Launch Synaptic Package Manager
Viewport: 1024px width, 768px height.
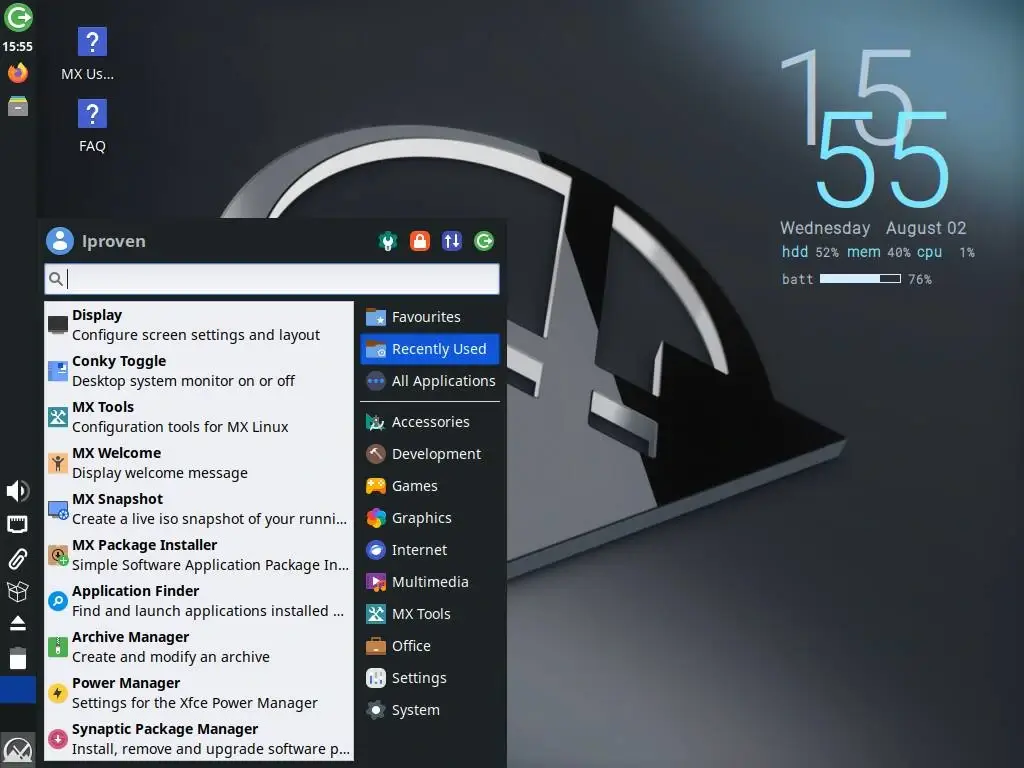(x=199, y=739)
